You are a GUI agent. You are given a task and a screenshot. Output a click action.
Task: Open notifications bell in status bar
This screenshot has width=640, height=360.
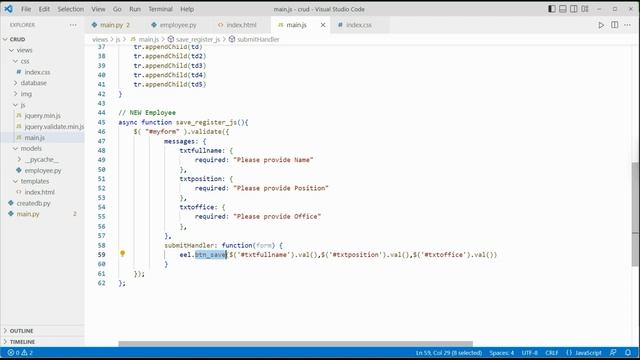(628, 353)
